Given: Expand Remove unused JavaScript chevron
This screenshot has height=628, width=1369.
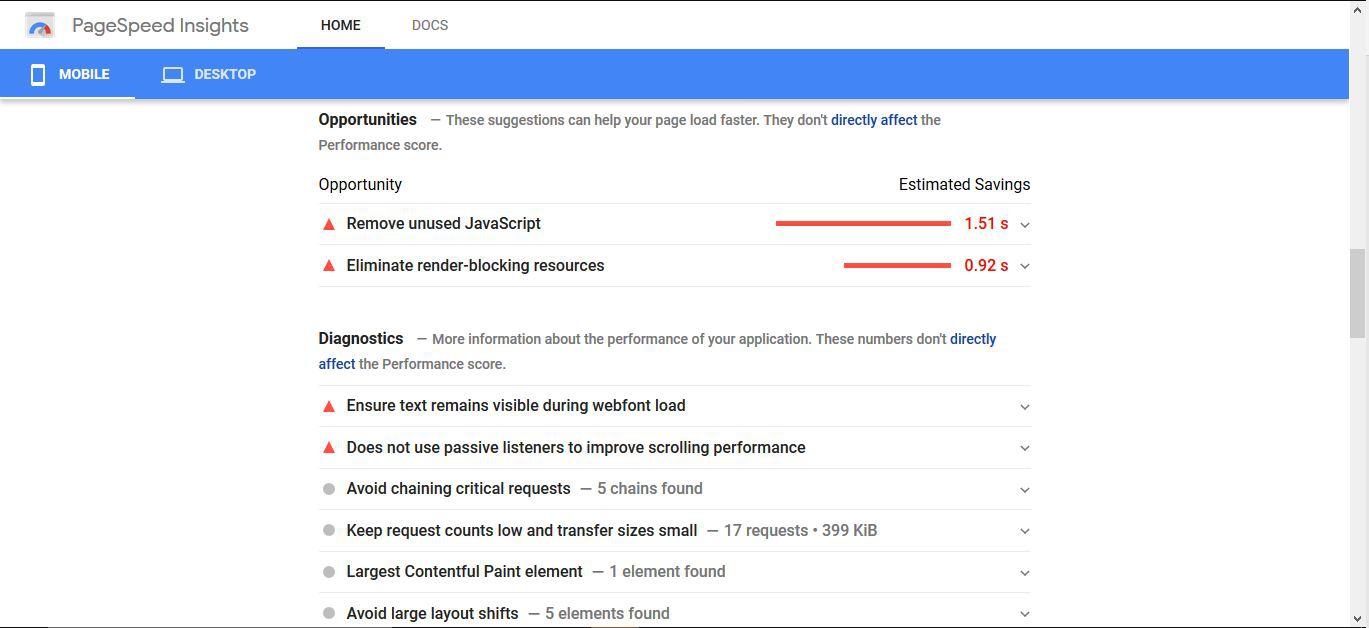Looking at the screenshot, I should coord(1024,225).
